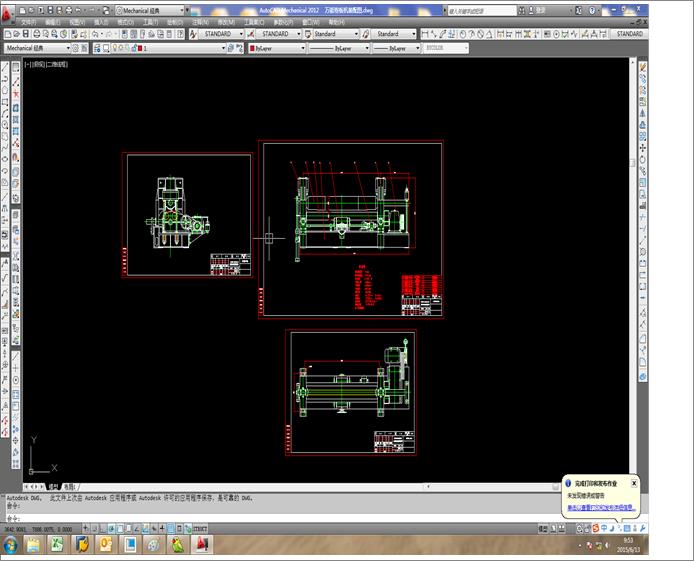The height and width of the screenshot is (561, 694).
Task: Open the Insert menu (插入)
Action: (x=101, y=22)
